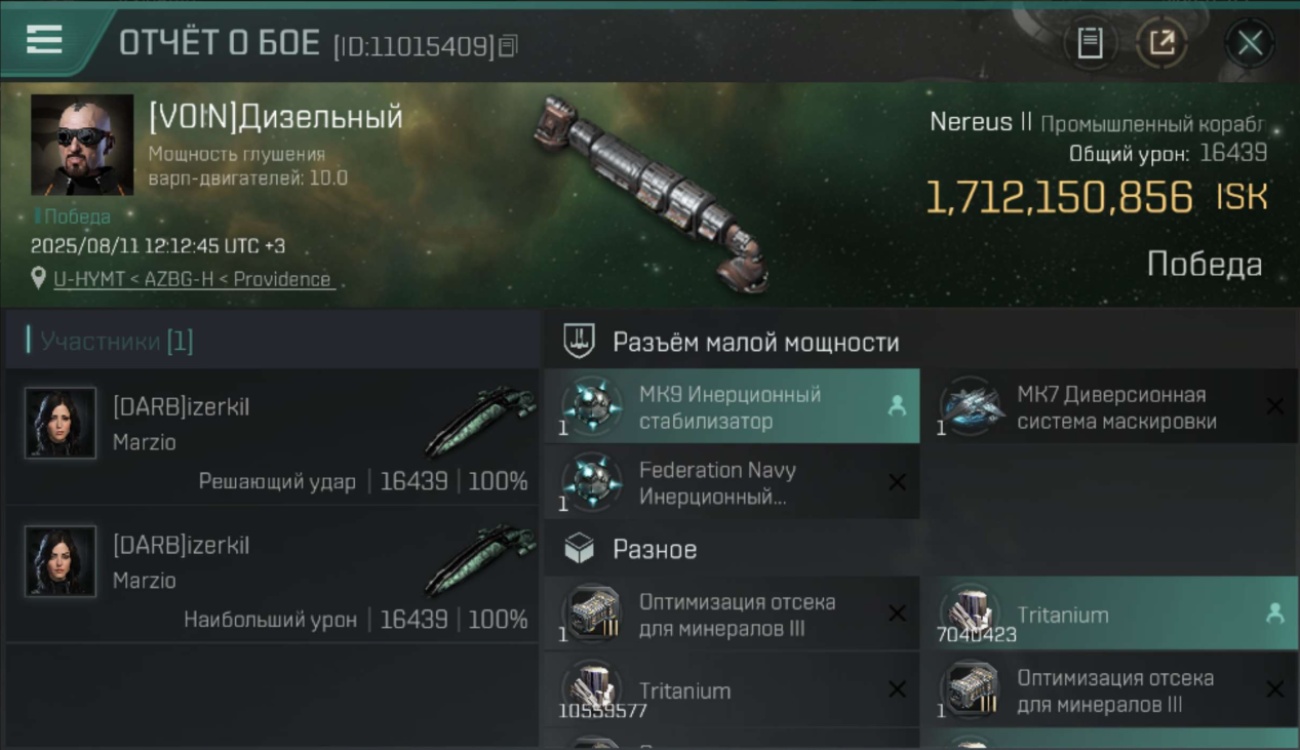The height and width of the screenshot is (750, 1300).
Task: Click the Tritanium 10559577 cargo item
Action: [x=732, y=690]
